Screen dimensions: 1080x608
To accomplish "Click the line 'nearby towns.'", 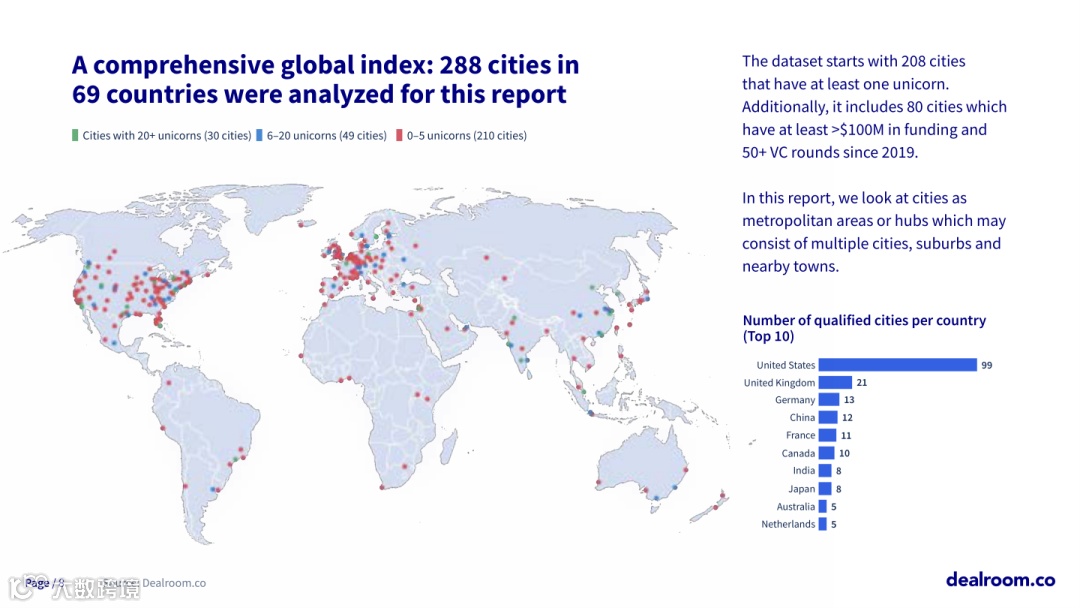I will pyautogui.click(x=790, y=266).
